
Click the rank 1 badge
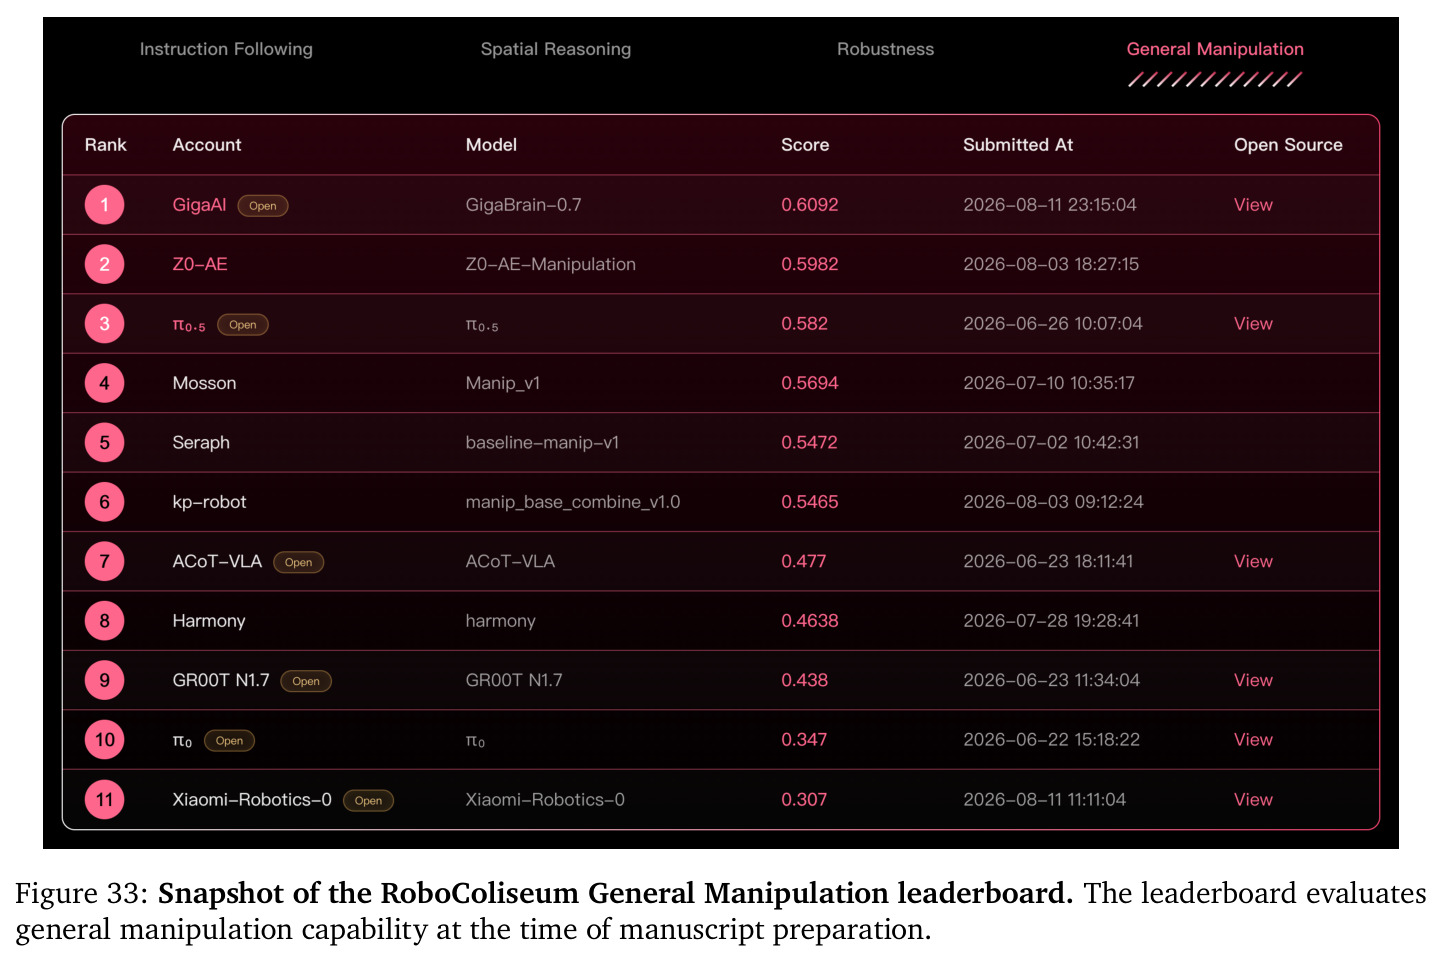click(104, 205)
